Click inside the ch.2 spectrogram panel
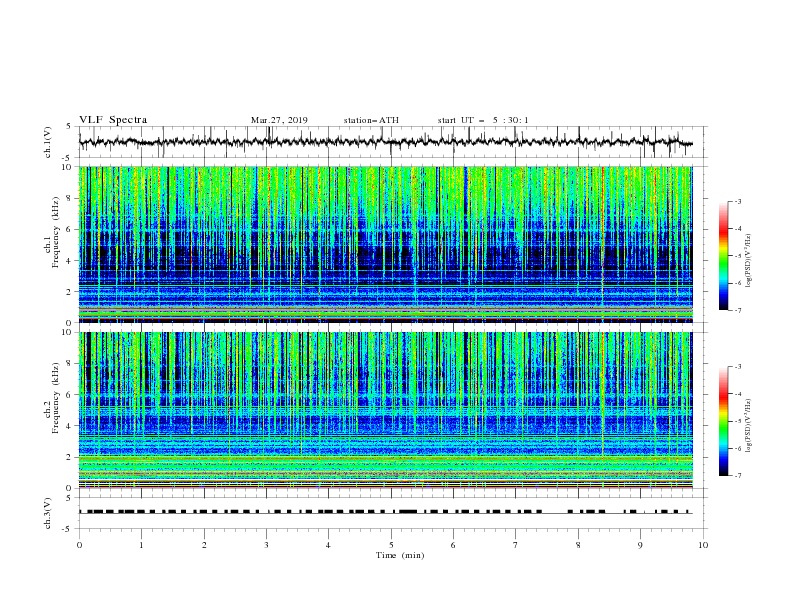 point(385,410)
